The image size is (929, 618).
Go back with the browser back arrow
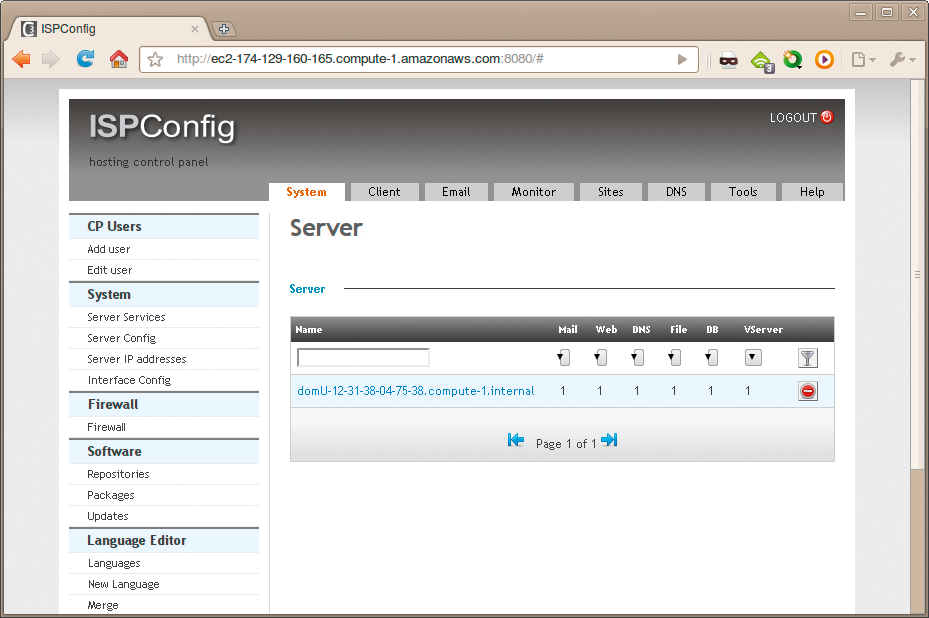(21, 59)
